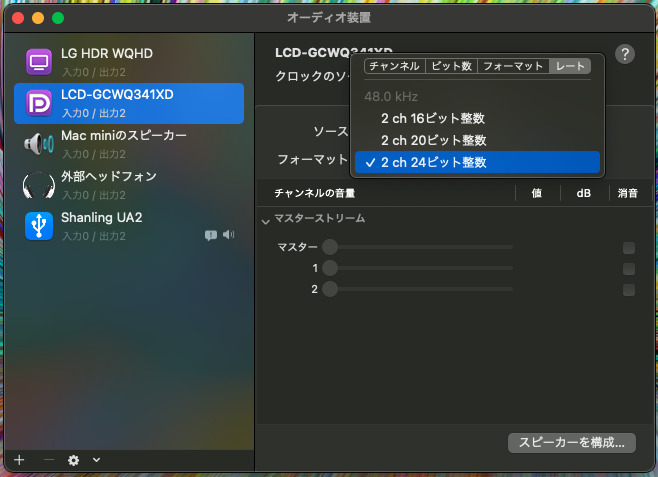Screen dimensions: 658x477
Task: Expand the chevron beside the gear icon
Action: coord(97,460)
